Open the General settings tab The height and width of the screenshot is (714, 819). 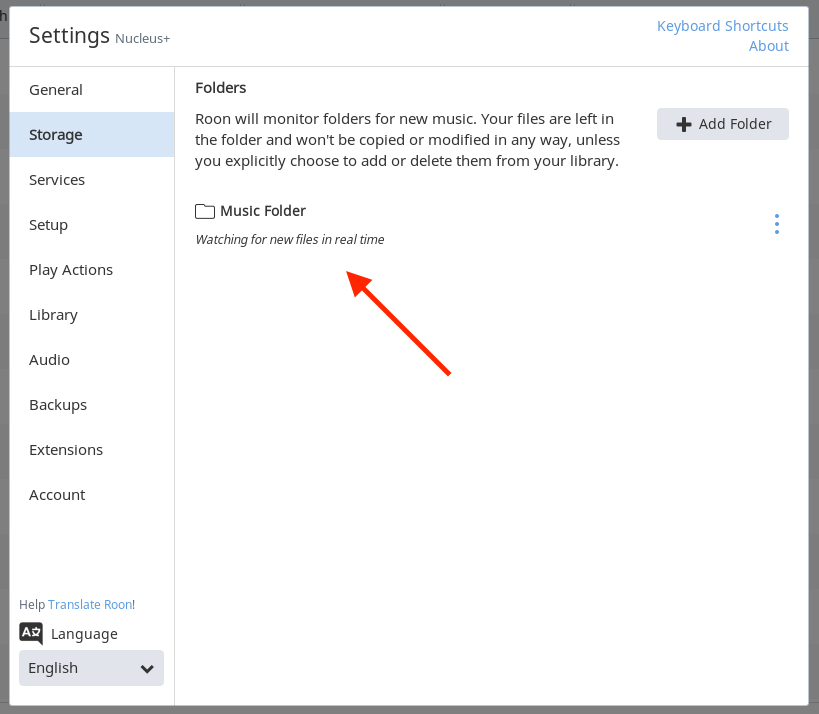point(56,90)
